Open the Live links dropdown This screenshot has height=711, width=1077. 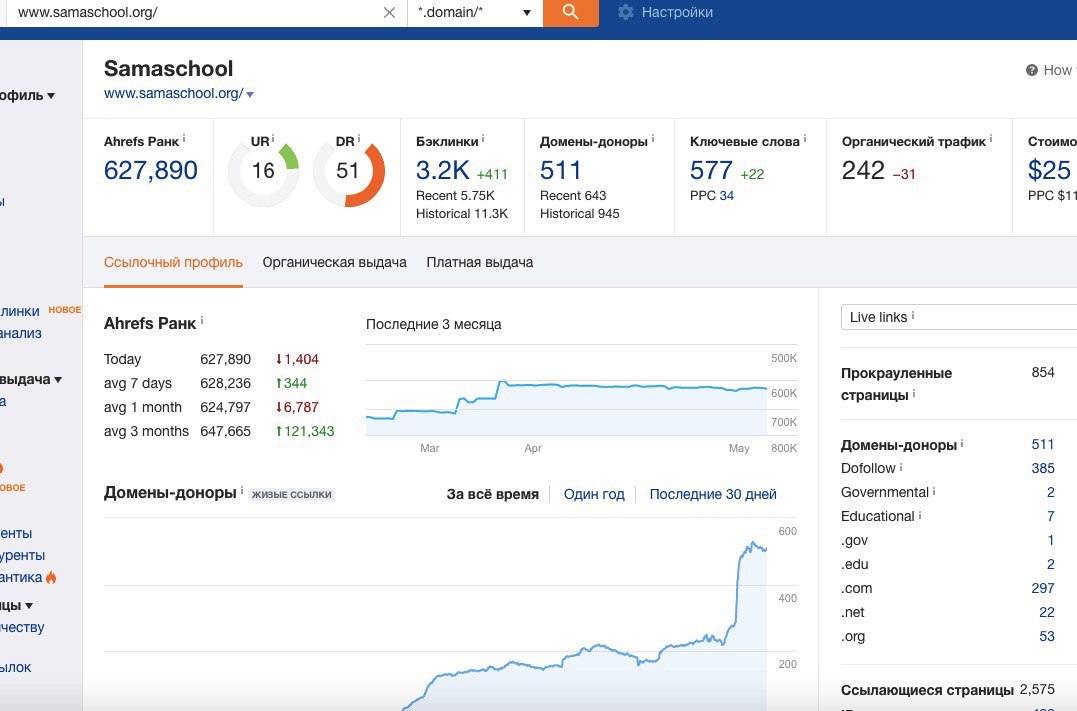coord(959,317)
